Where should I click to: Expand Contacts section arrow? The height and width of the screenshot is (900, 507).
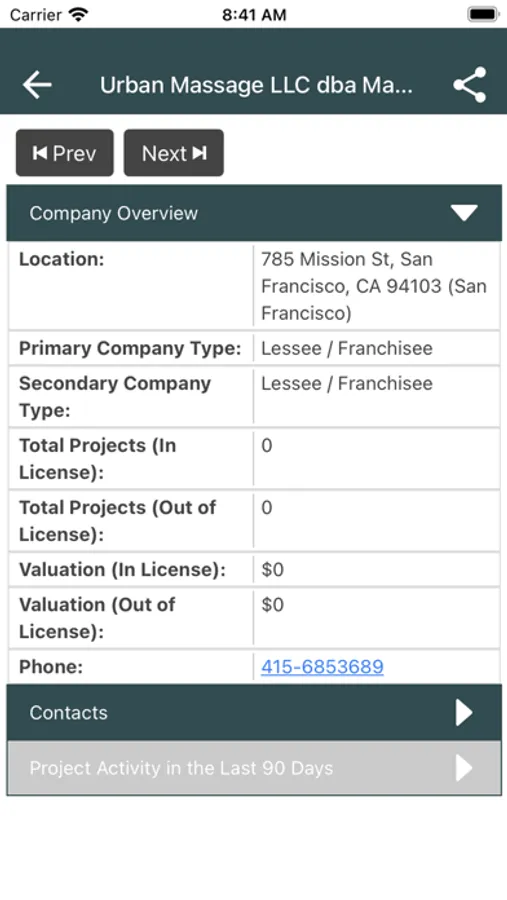[464, 712]
